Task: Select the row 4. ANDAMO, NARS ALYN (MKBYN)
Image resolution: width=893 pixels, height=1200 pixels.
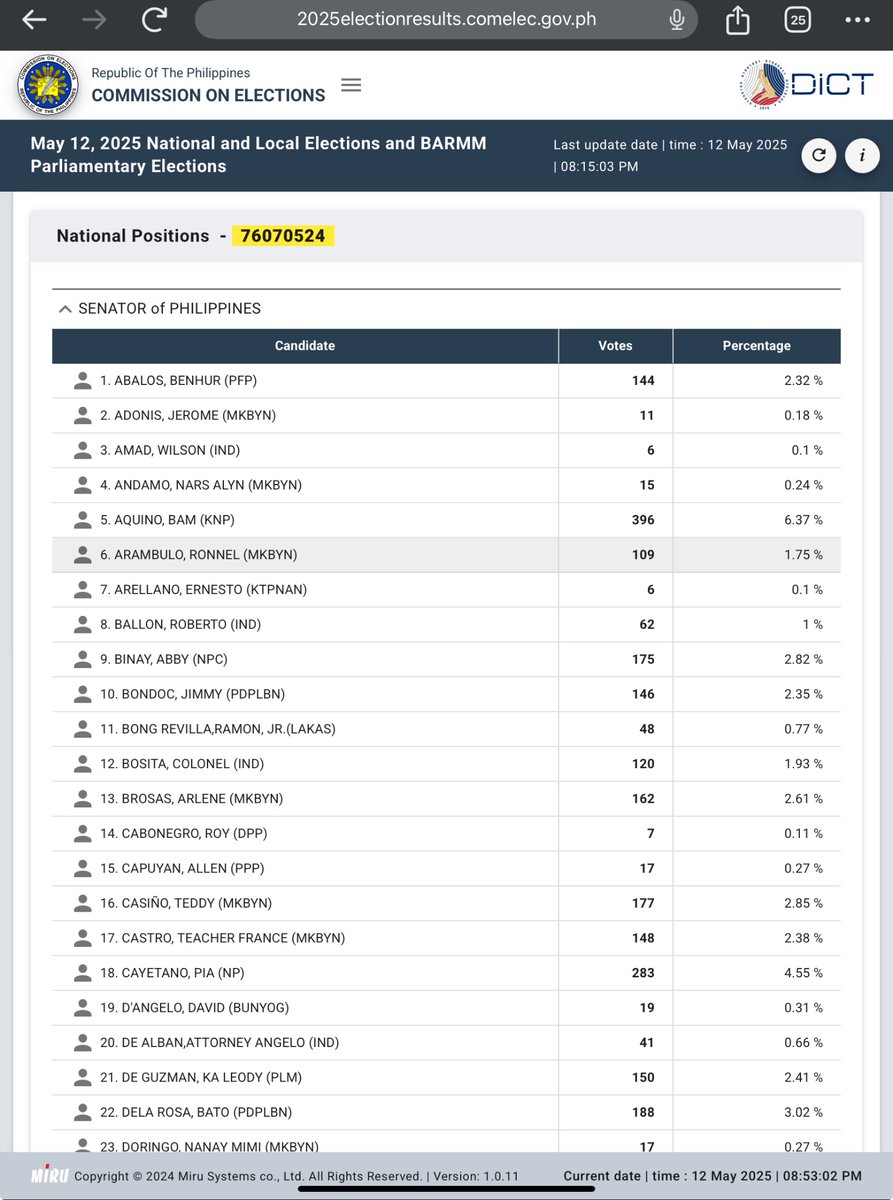Action: point(446,485)
